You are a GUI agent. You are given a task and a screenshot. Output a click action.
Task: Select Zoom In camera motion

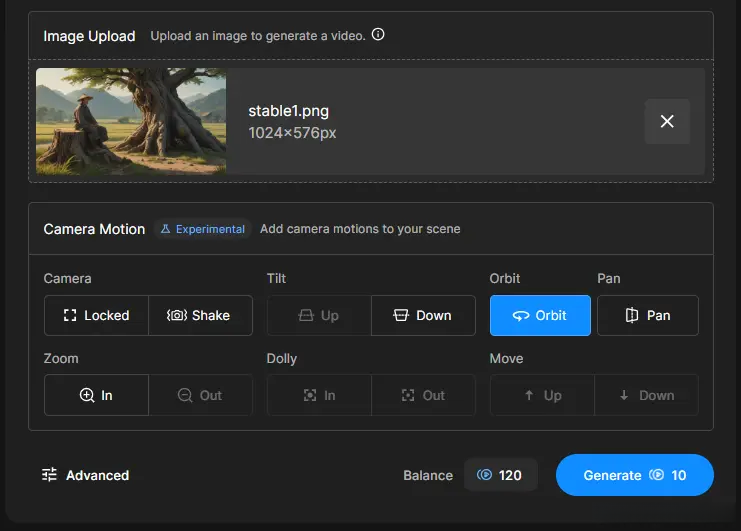click(x=97, y=395)
